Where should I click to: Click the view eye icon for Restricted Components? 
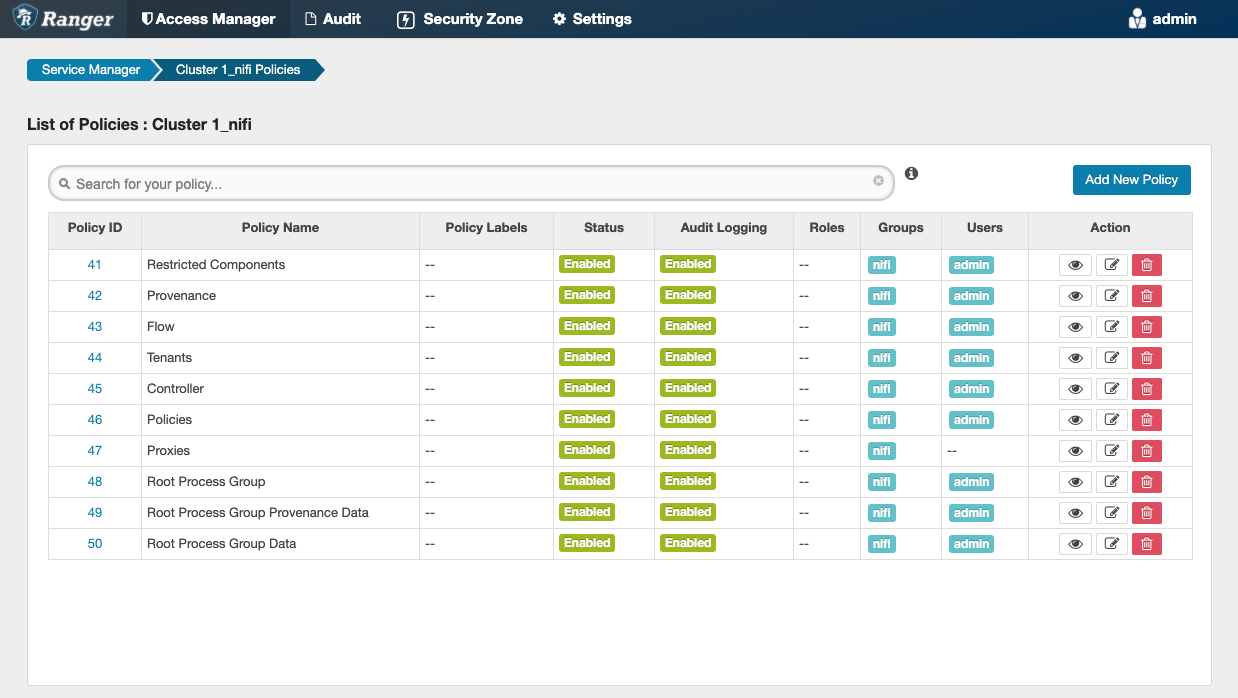coord(1075,265)
